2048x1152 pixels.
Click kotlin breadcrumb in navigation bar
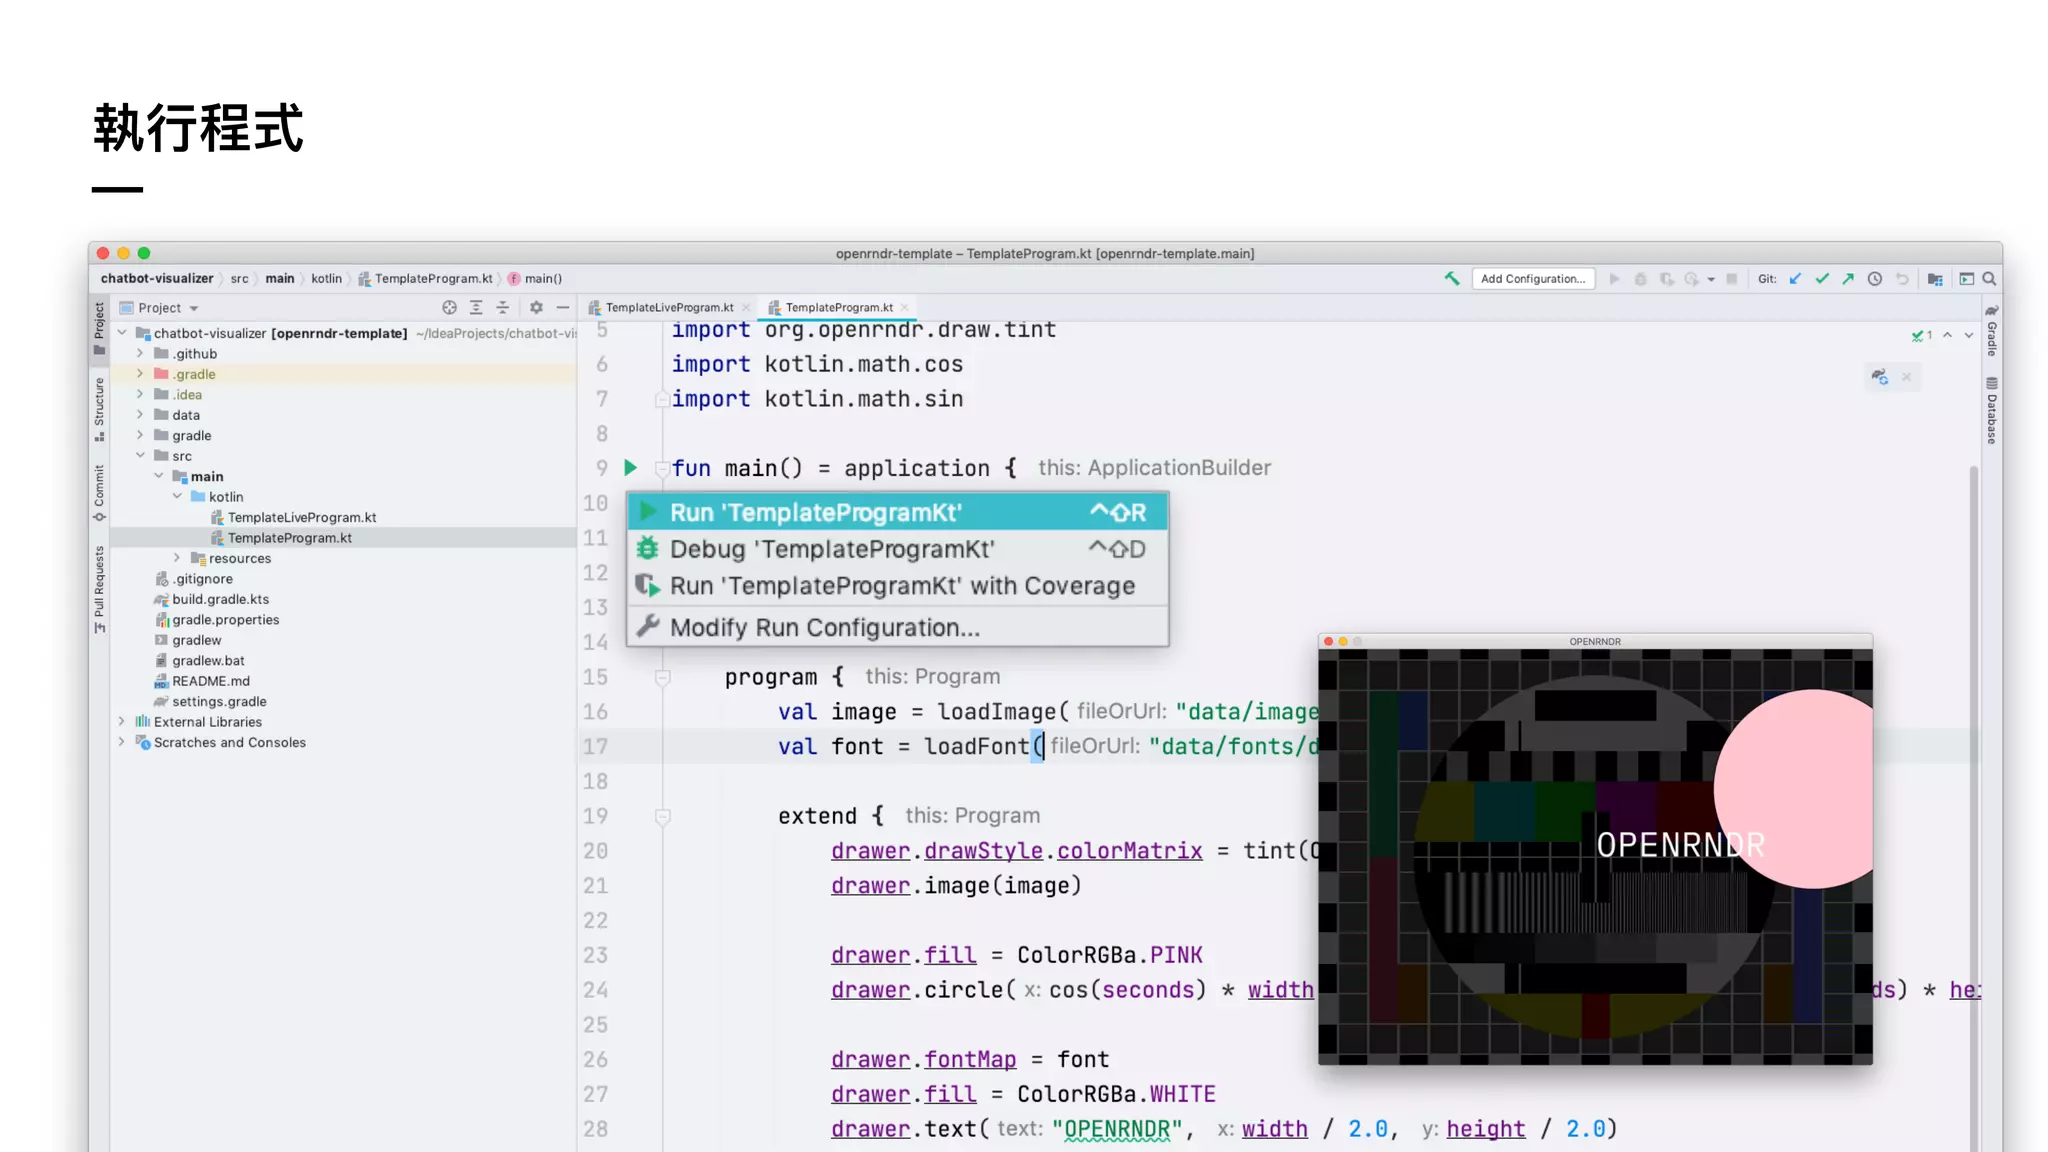pos(326,279)
